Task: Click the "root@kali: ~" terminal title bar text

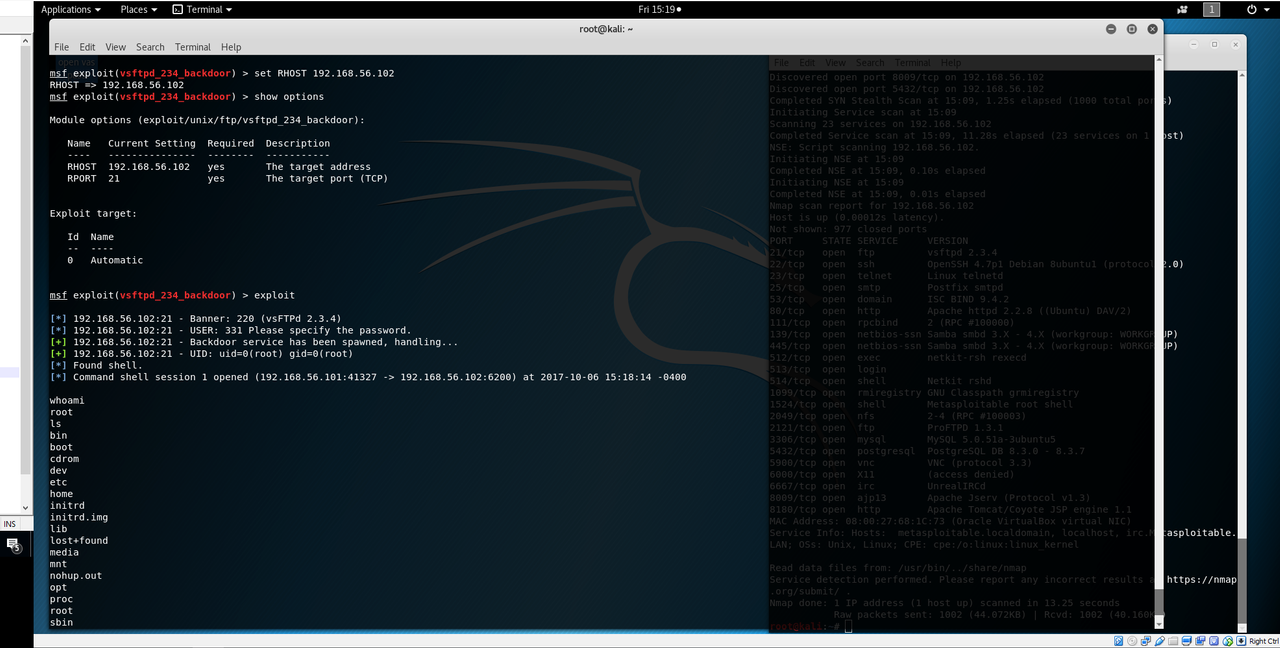Action: (606, 29)
